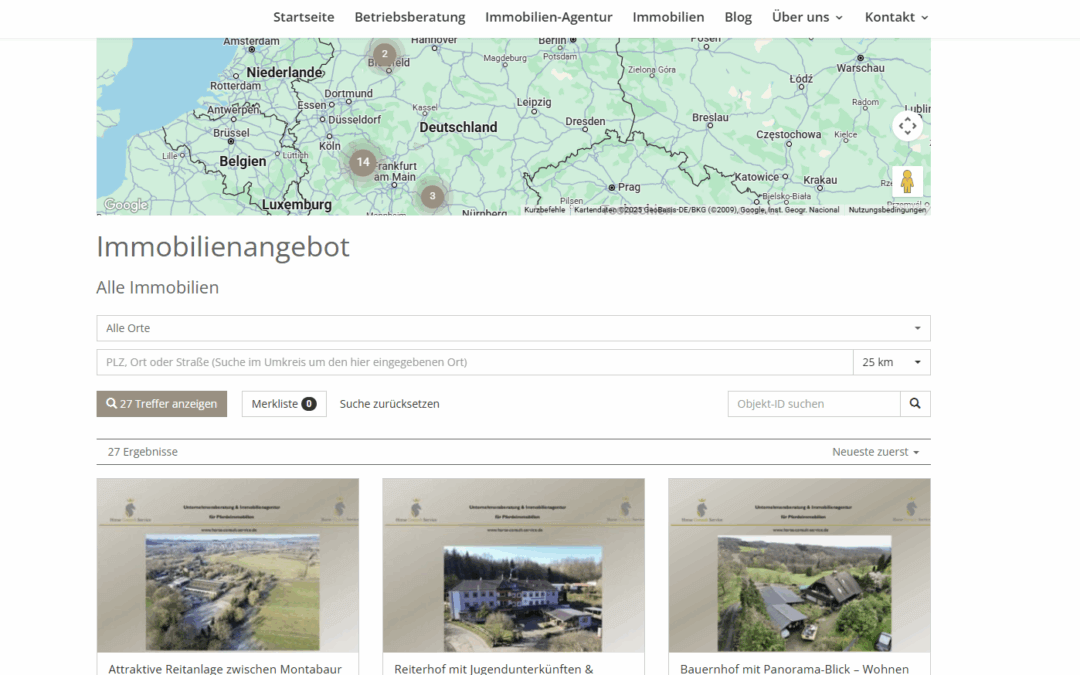
Task: Open the cluster marker showing 14 properties
Action: click(x=362, y=163)
